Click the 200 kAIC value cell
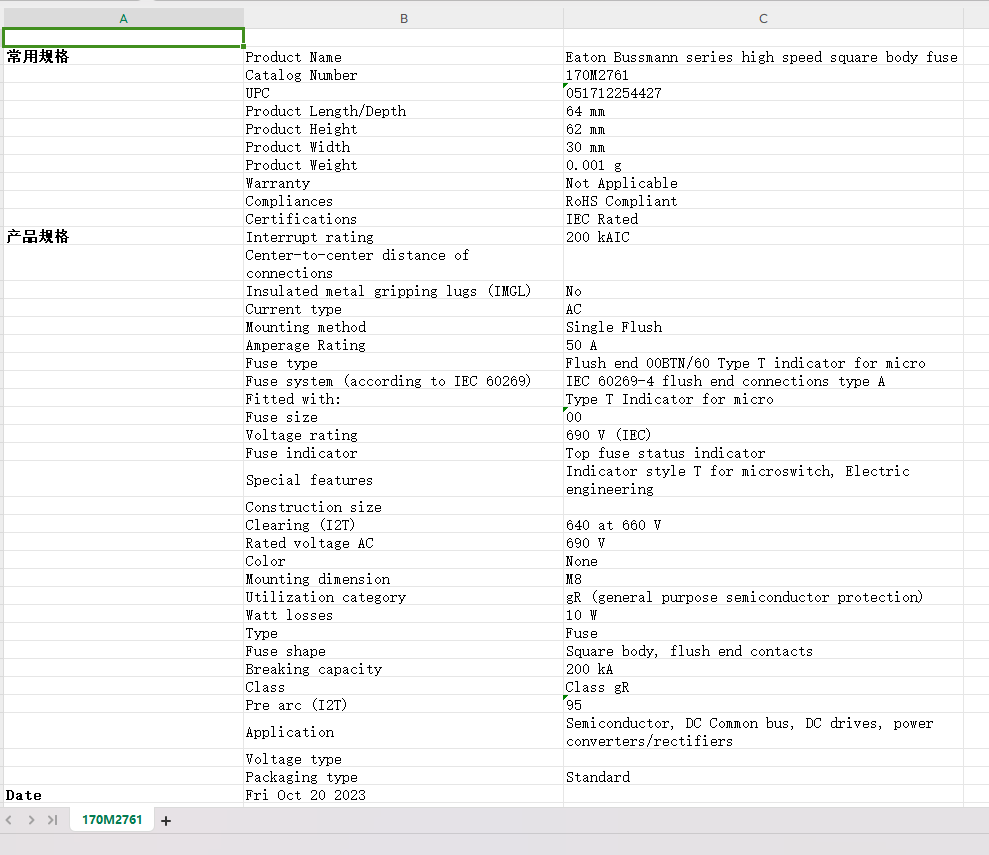 (763, 237)
